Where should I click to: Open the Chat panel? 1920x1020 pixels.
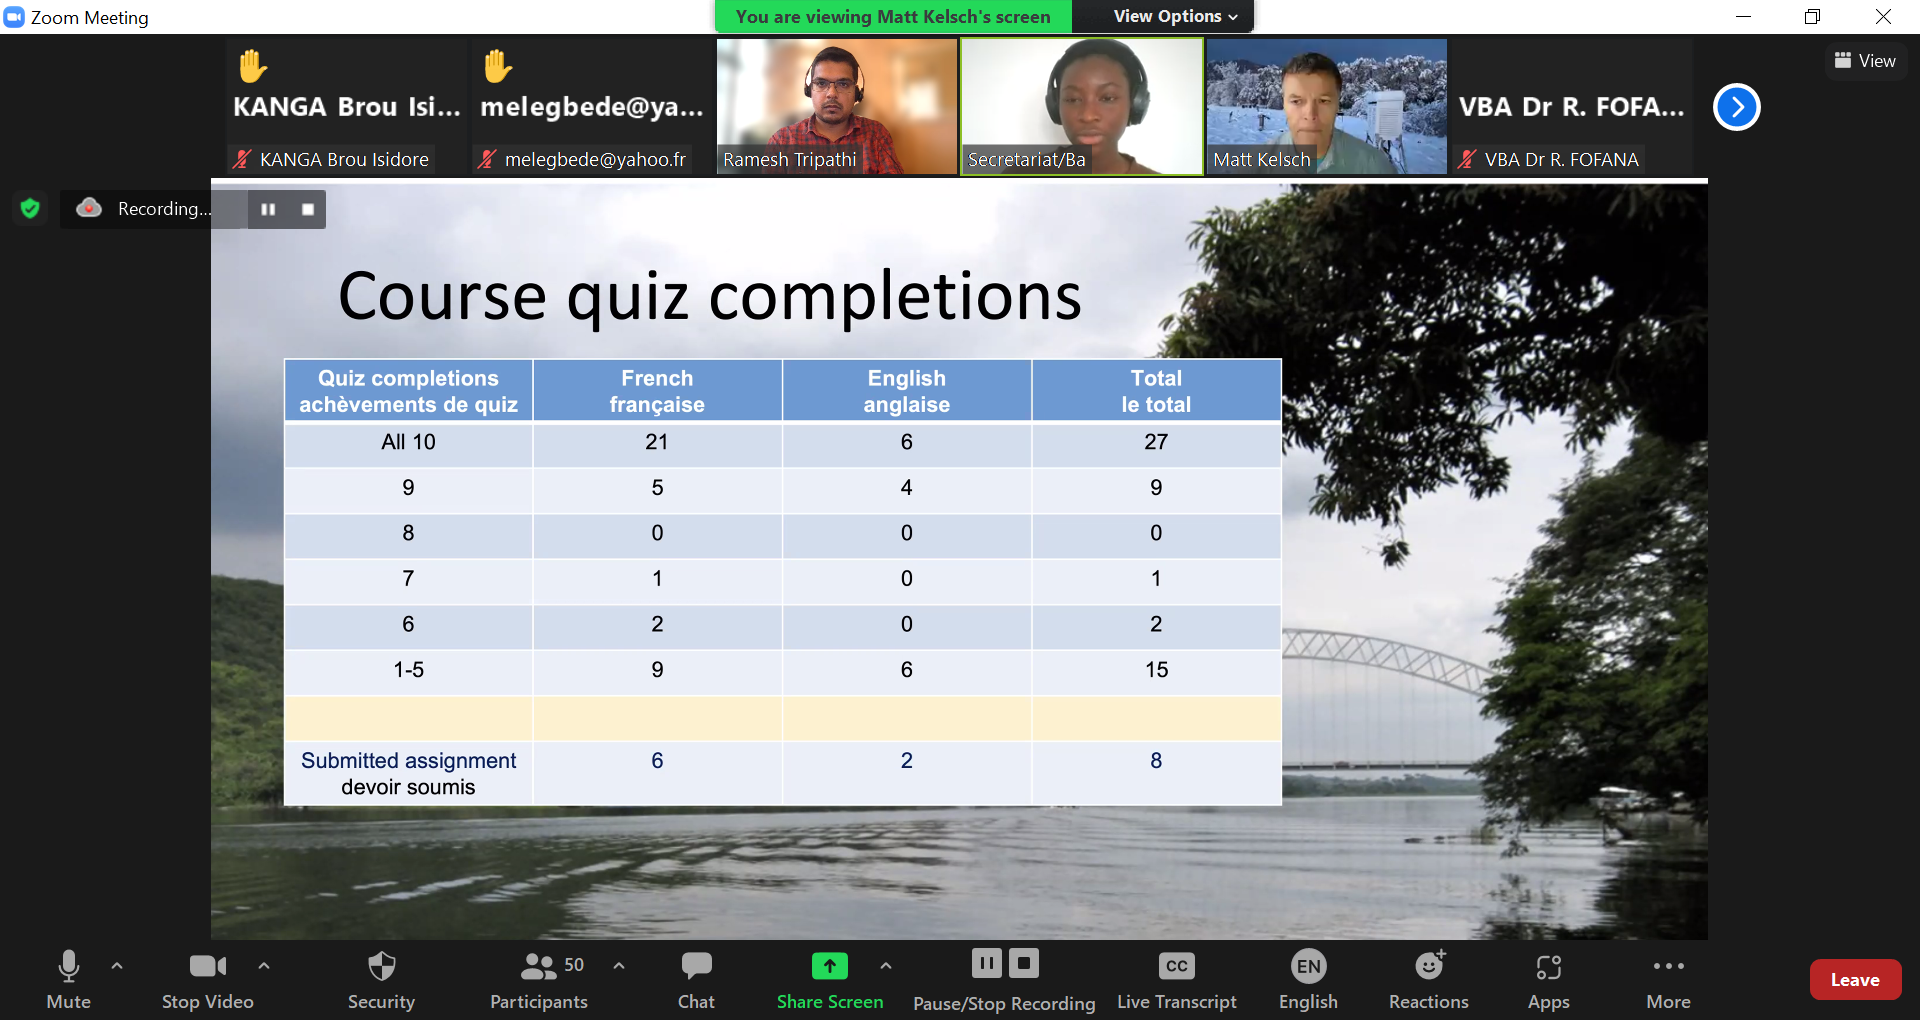point(696,980)
